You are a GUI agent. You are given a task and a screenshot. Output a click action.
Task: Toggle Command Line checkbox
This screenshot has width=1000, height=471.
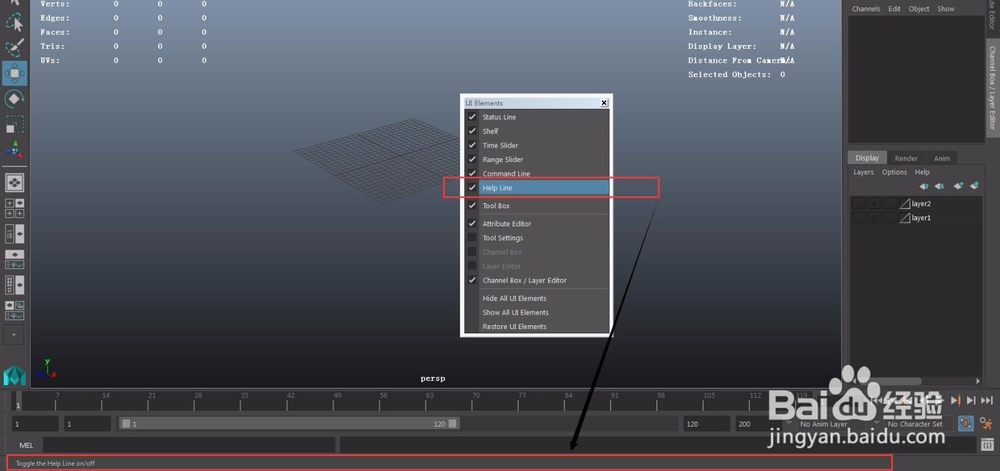pyautogui.click(x=472, y=173)
